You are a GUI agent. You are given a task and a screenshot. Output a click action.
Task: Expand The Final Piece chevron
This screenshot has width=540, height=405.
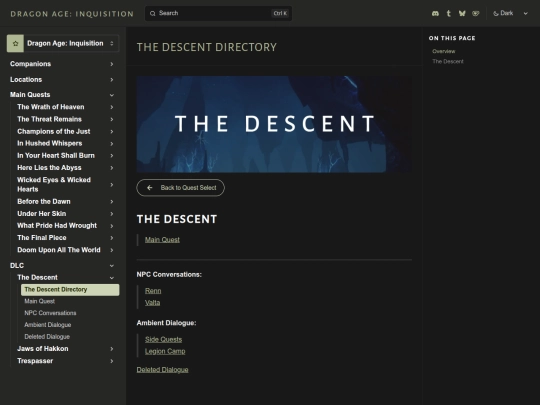112,238
